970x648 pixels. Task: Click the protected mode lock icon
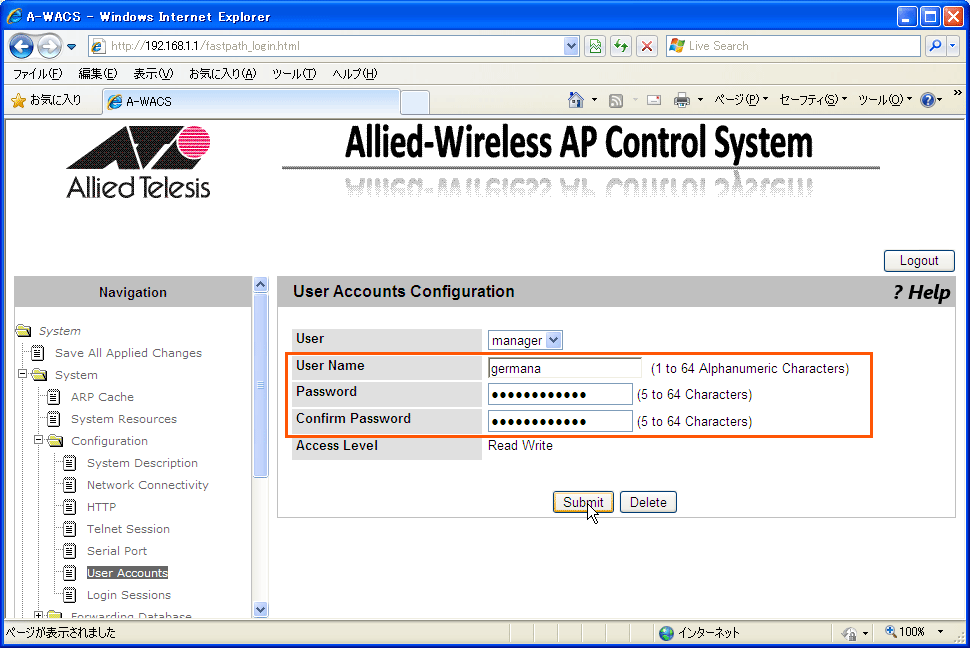pos(850,633)
